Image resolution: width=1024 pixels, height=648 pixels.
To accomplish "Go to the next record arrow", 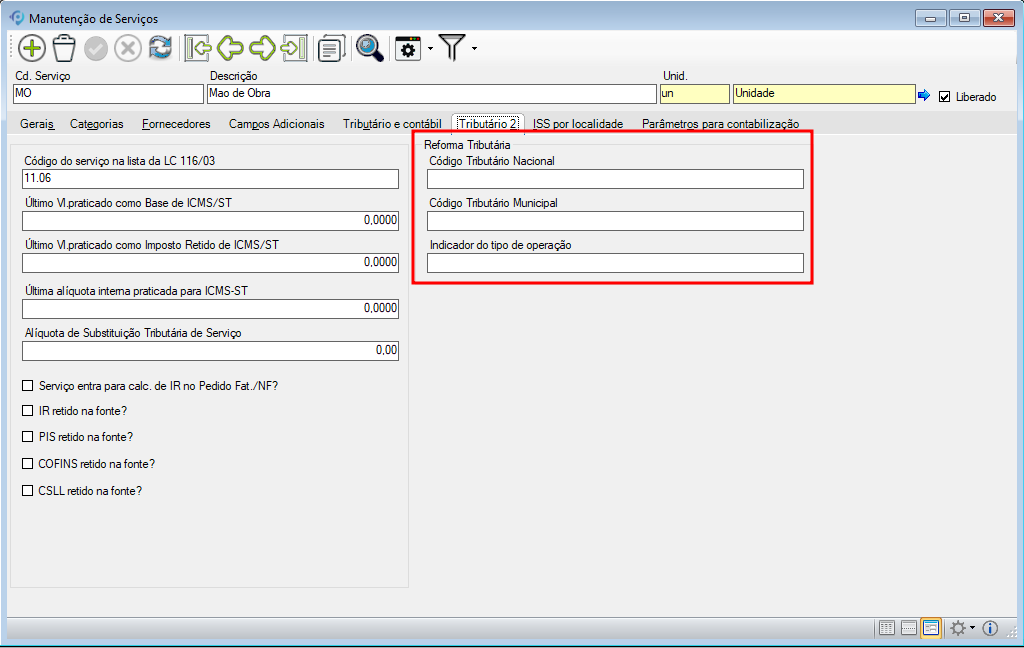I will click(263, 48).
